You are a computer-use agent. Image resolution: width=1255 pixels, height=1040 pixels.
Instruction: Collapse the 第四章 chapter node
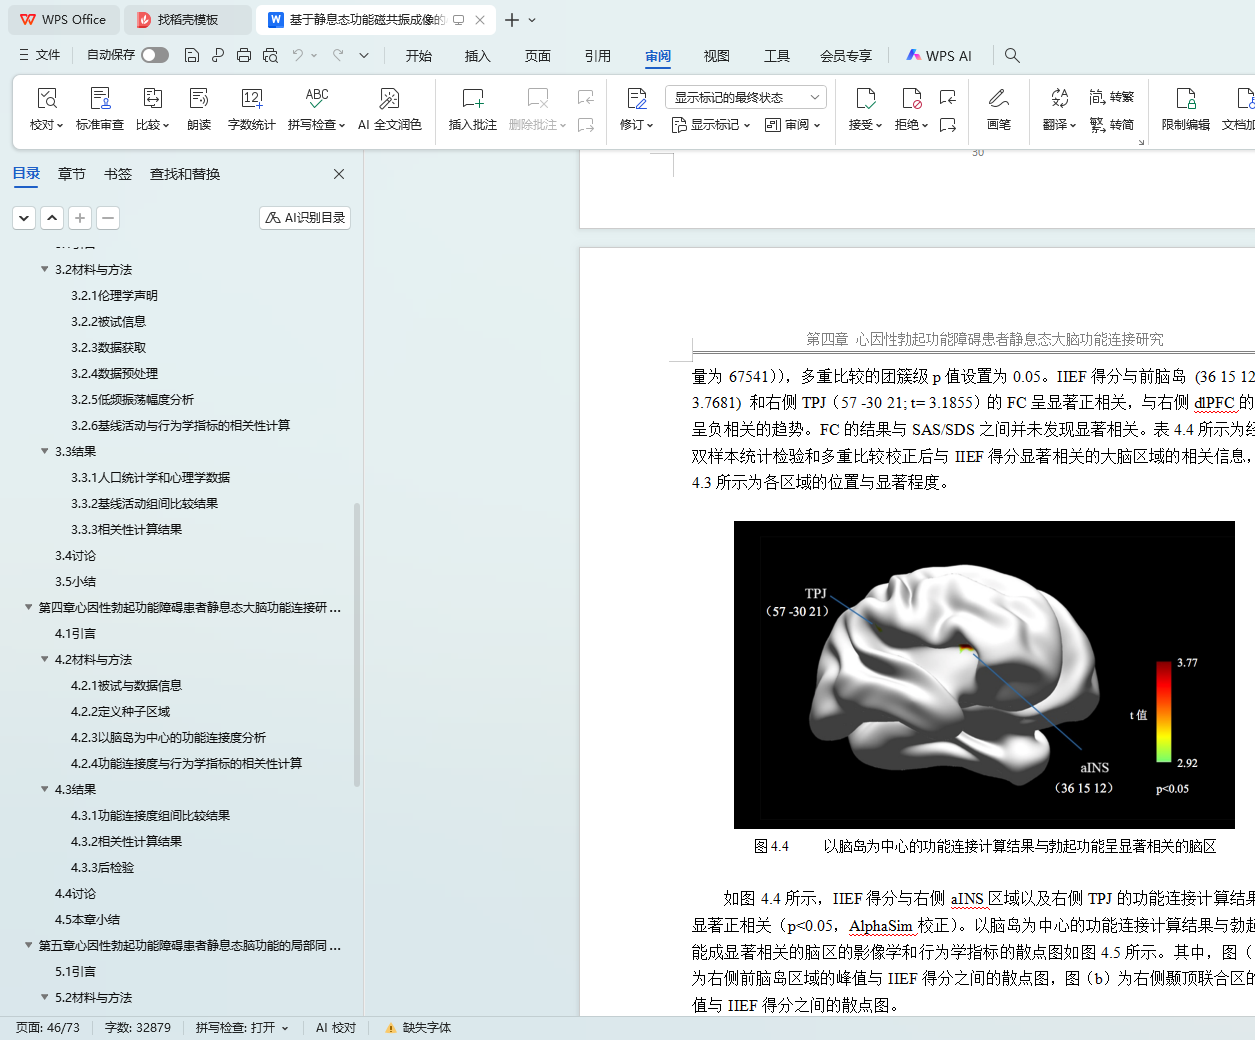tap(28, 607)
